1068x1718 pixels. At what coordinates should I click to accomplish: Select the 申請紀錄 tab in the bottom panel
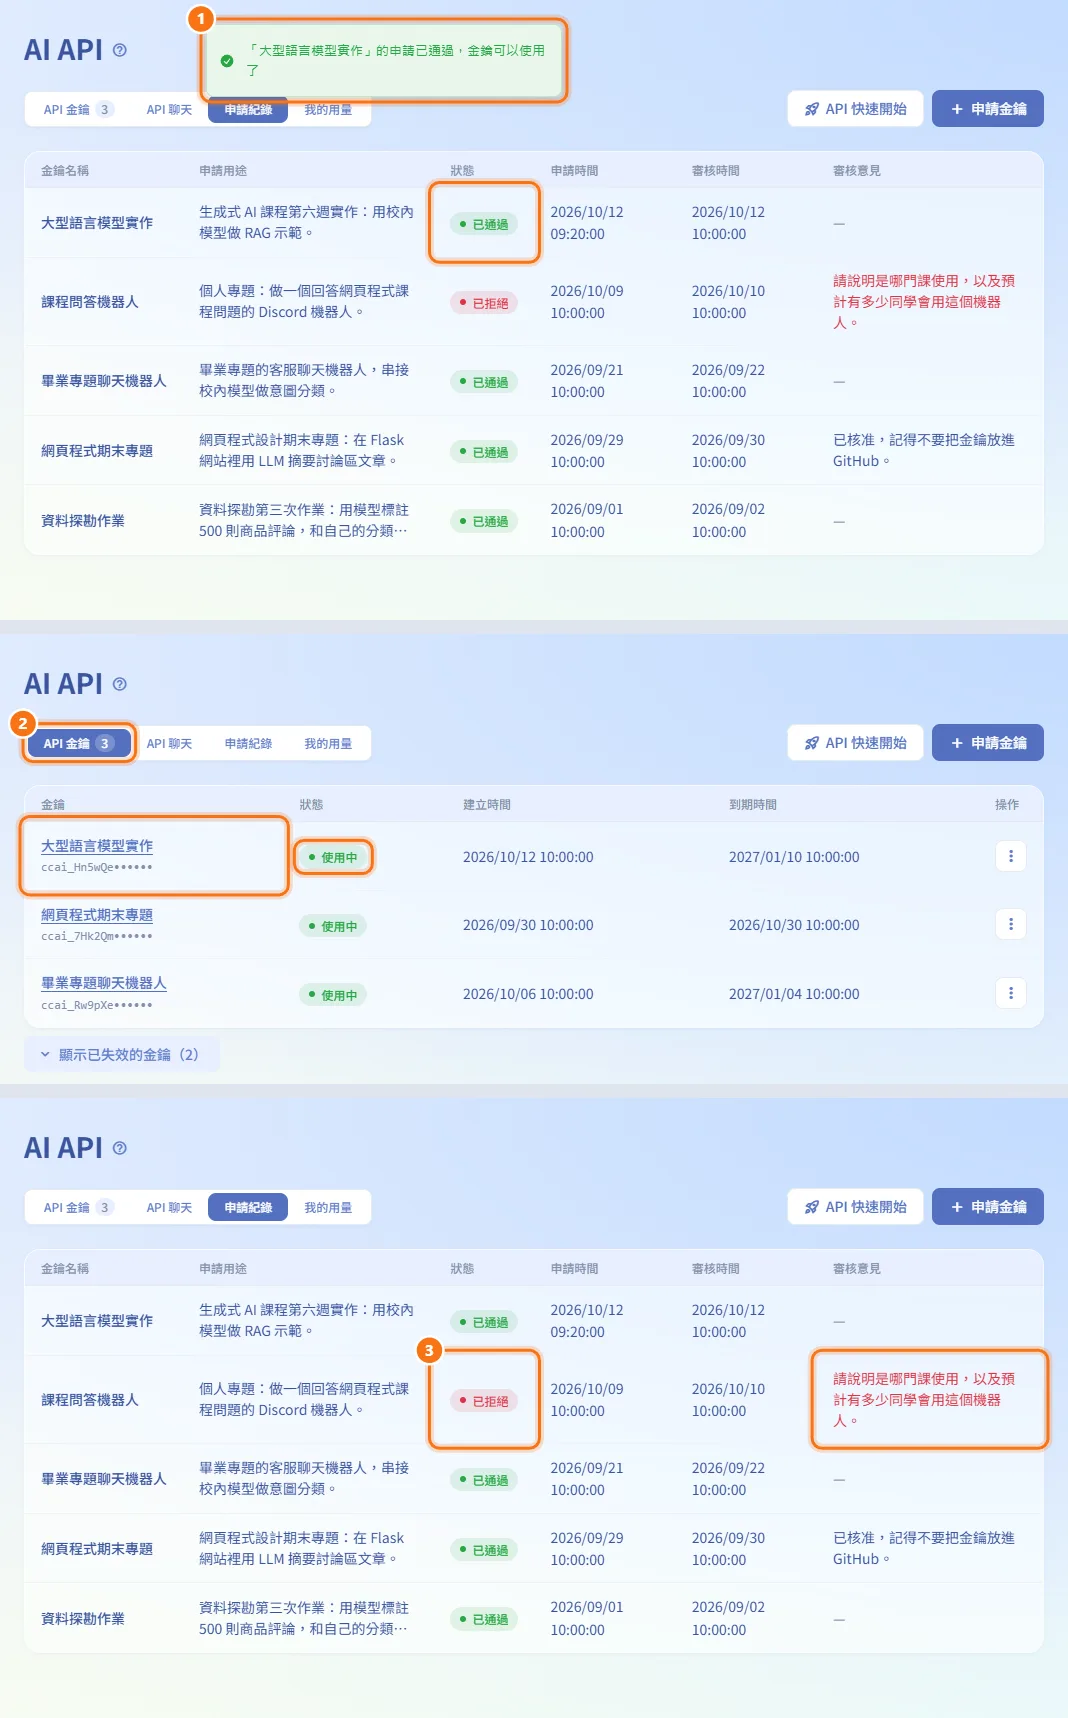pos(248,1207)
